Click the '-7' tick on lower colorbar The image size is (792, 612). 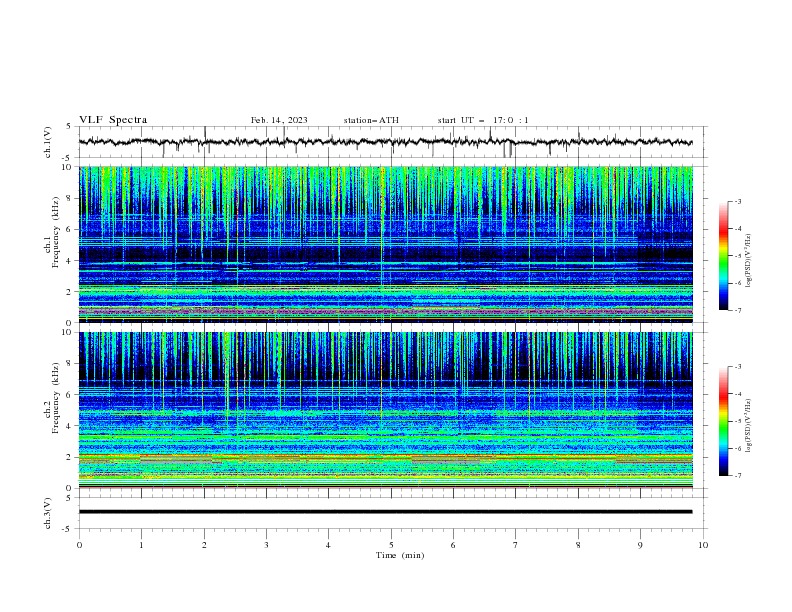737,476
